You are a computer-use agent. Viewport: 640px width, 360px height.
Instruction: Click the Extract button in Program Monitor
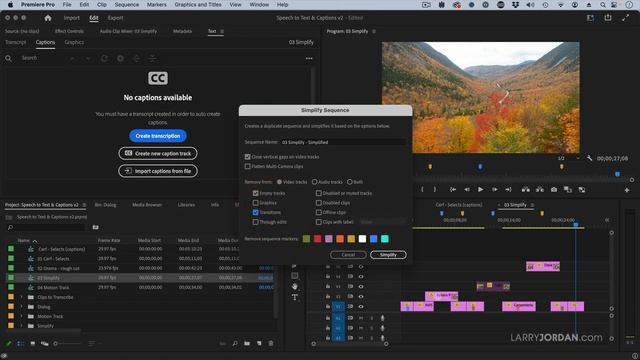click(540, 189)
